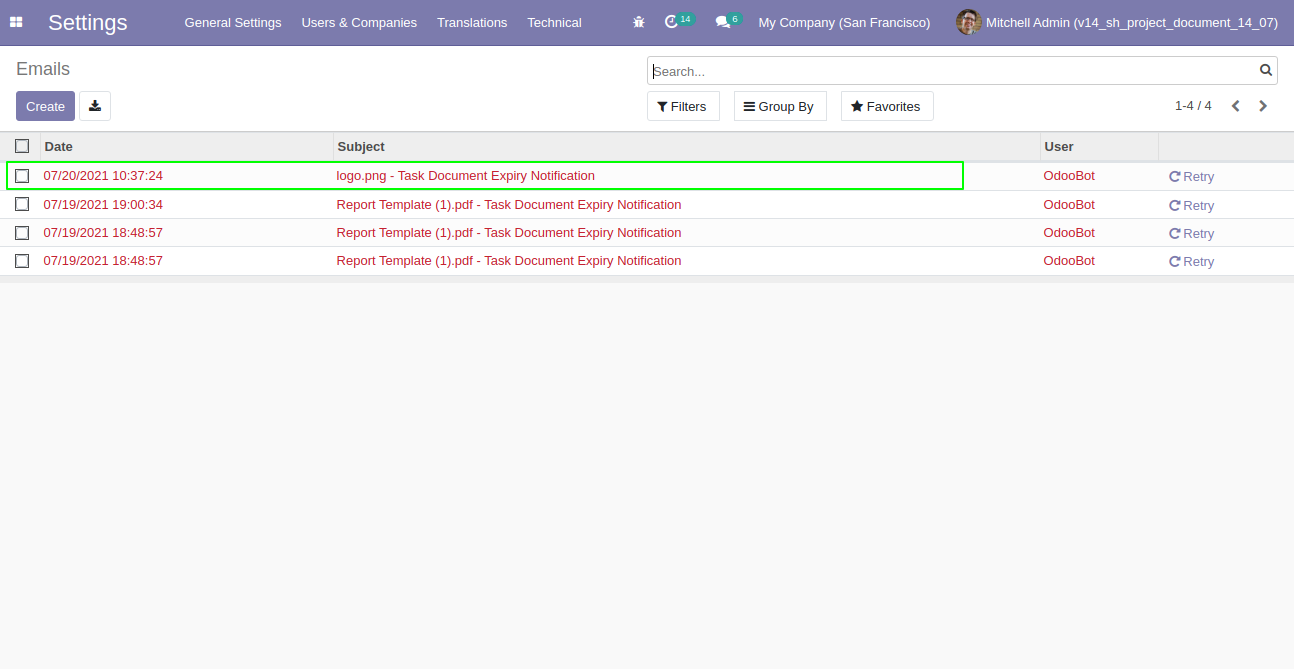Image resolution: width=1294 pixels, height=669 pixels.
Task: Open Report Template subject in 19:00:34 row
Action: [x=509, y=204]
